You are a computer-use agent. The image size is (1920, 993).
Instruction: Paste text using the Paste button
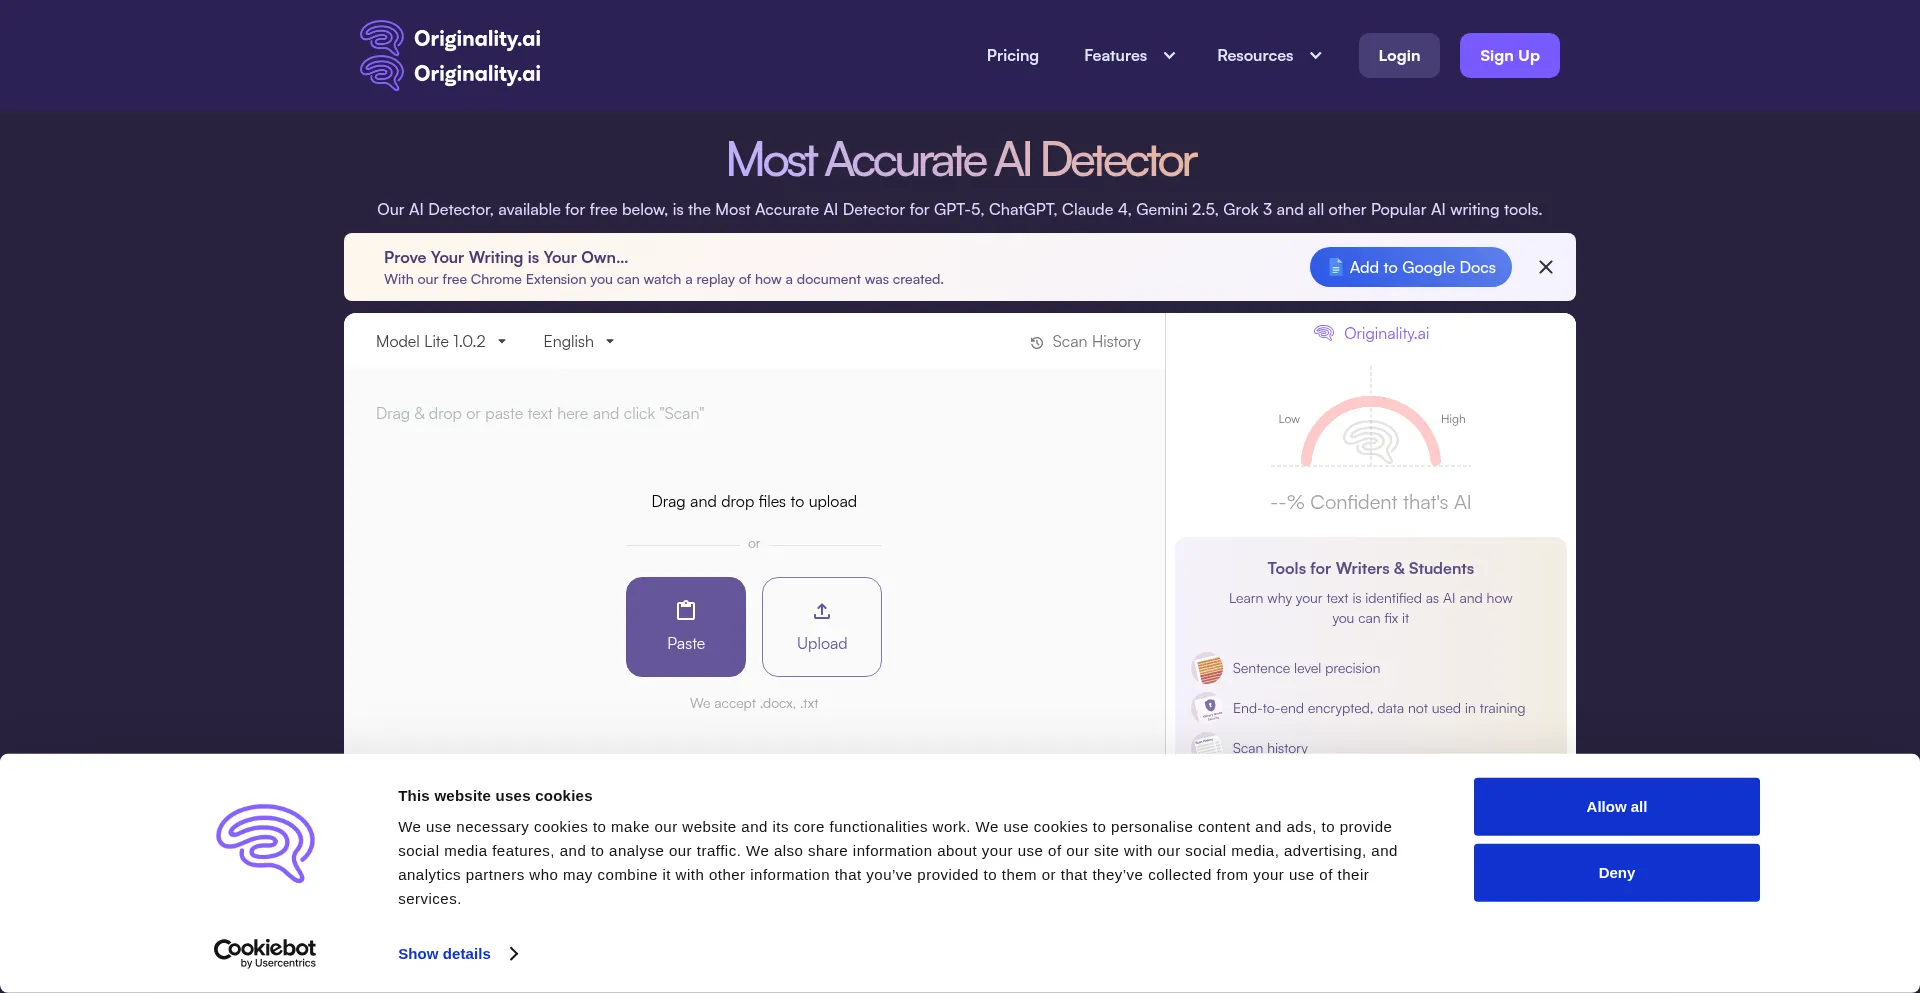[x=686, y=627]
